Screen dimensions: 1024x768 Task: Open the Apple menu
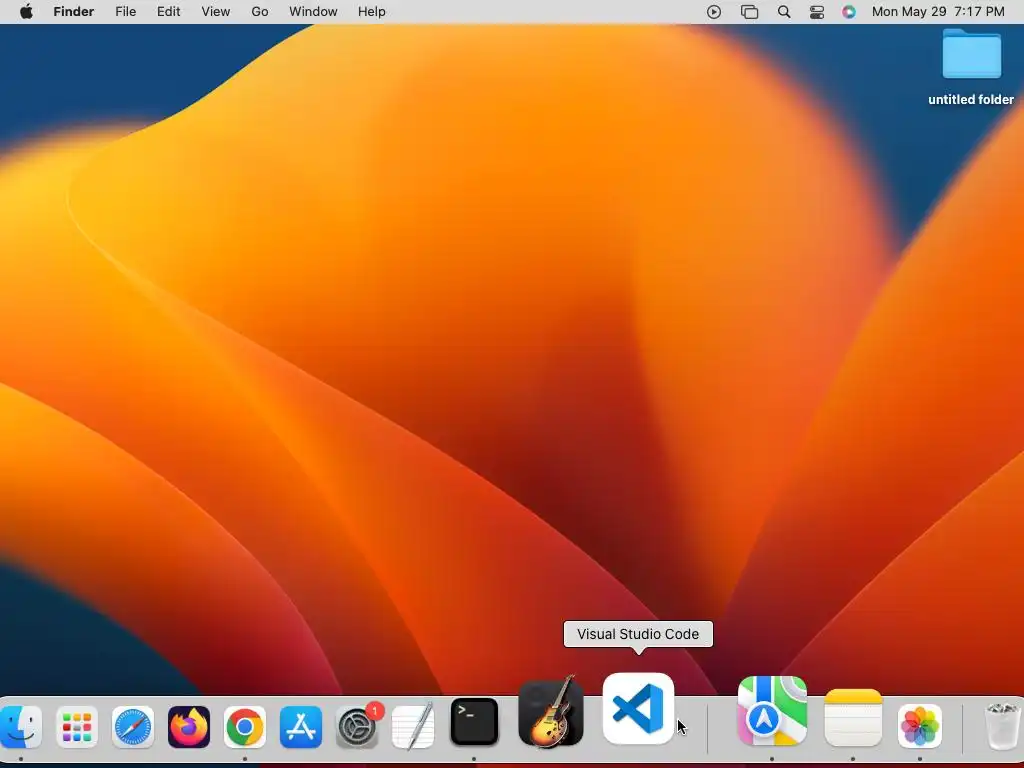coord(26,12)
